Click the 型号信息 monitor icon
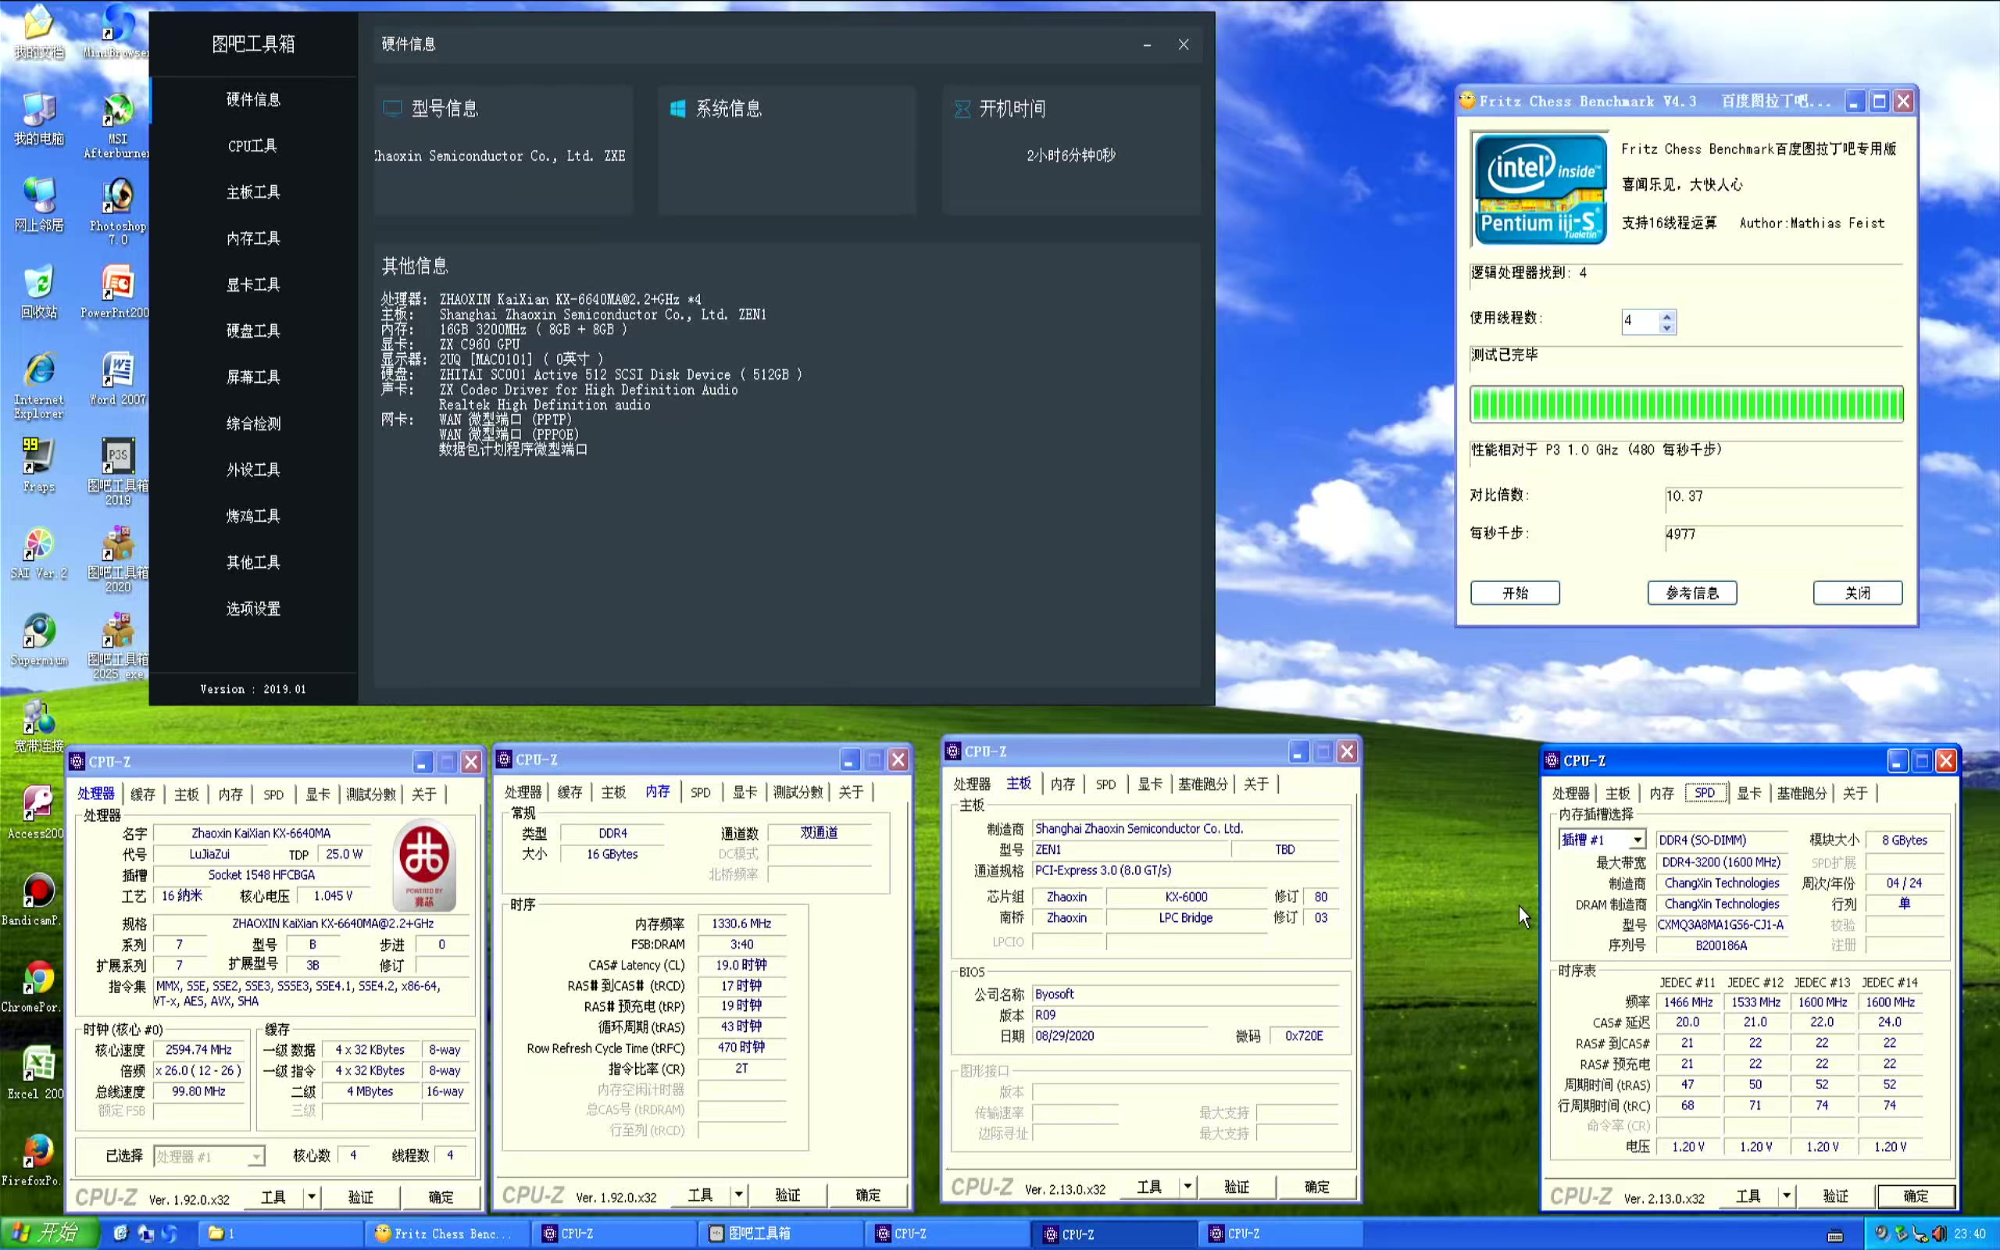The width and height of the screenshot is (2000, 1250). tap(393, 108)
